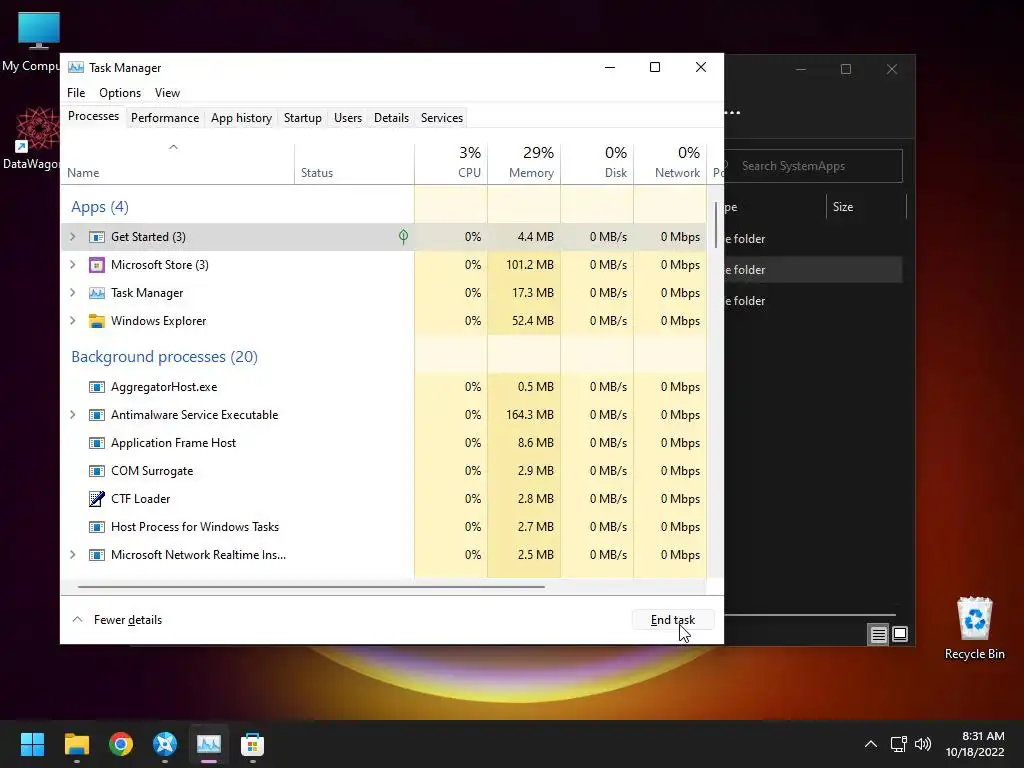Viewport: 1024px width, 768px height.
Task: Open the Recycle Bin desktop icon
Action: click(x=974, y=628)
